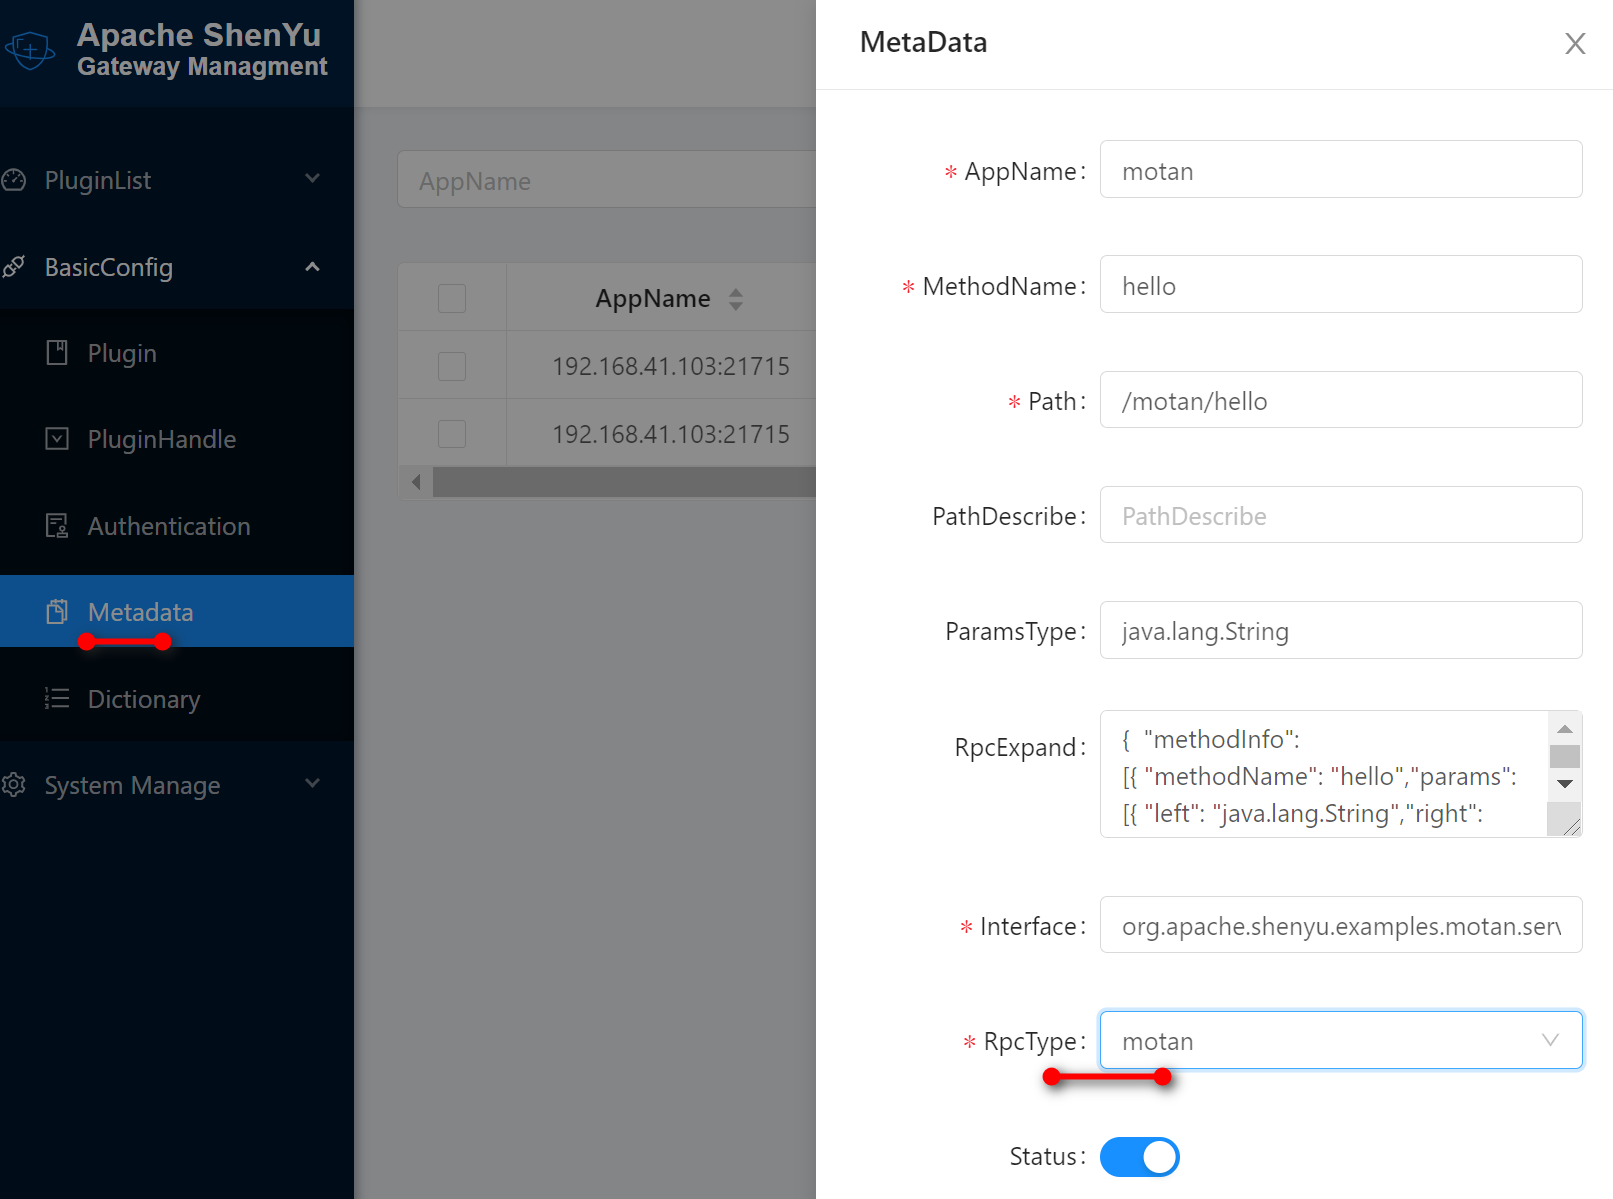Select the PluginList sidebar icon
The width and height of the screenshot is (1613, 1199).
(15, 180)
